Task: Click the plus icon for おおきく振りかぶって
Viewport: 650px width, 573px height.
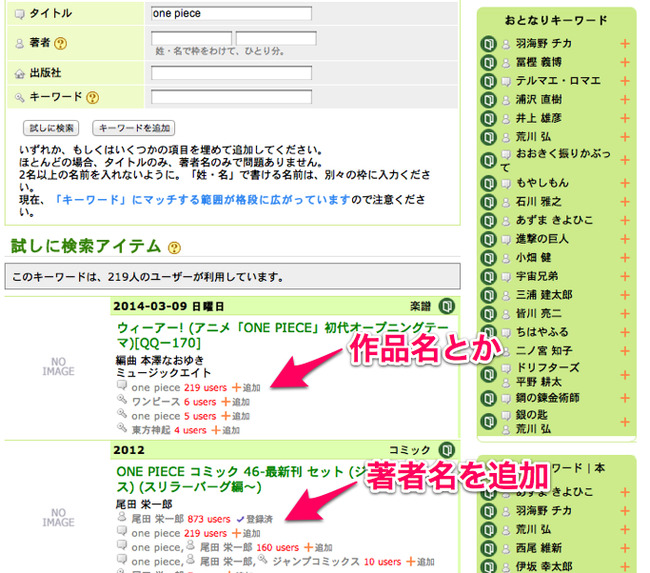Action: [625, 160]
